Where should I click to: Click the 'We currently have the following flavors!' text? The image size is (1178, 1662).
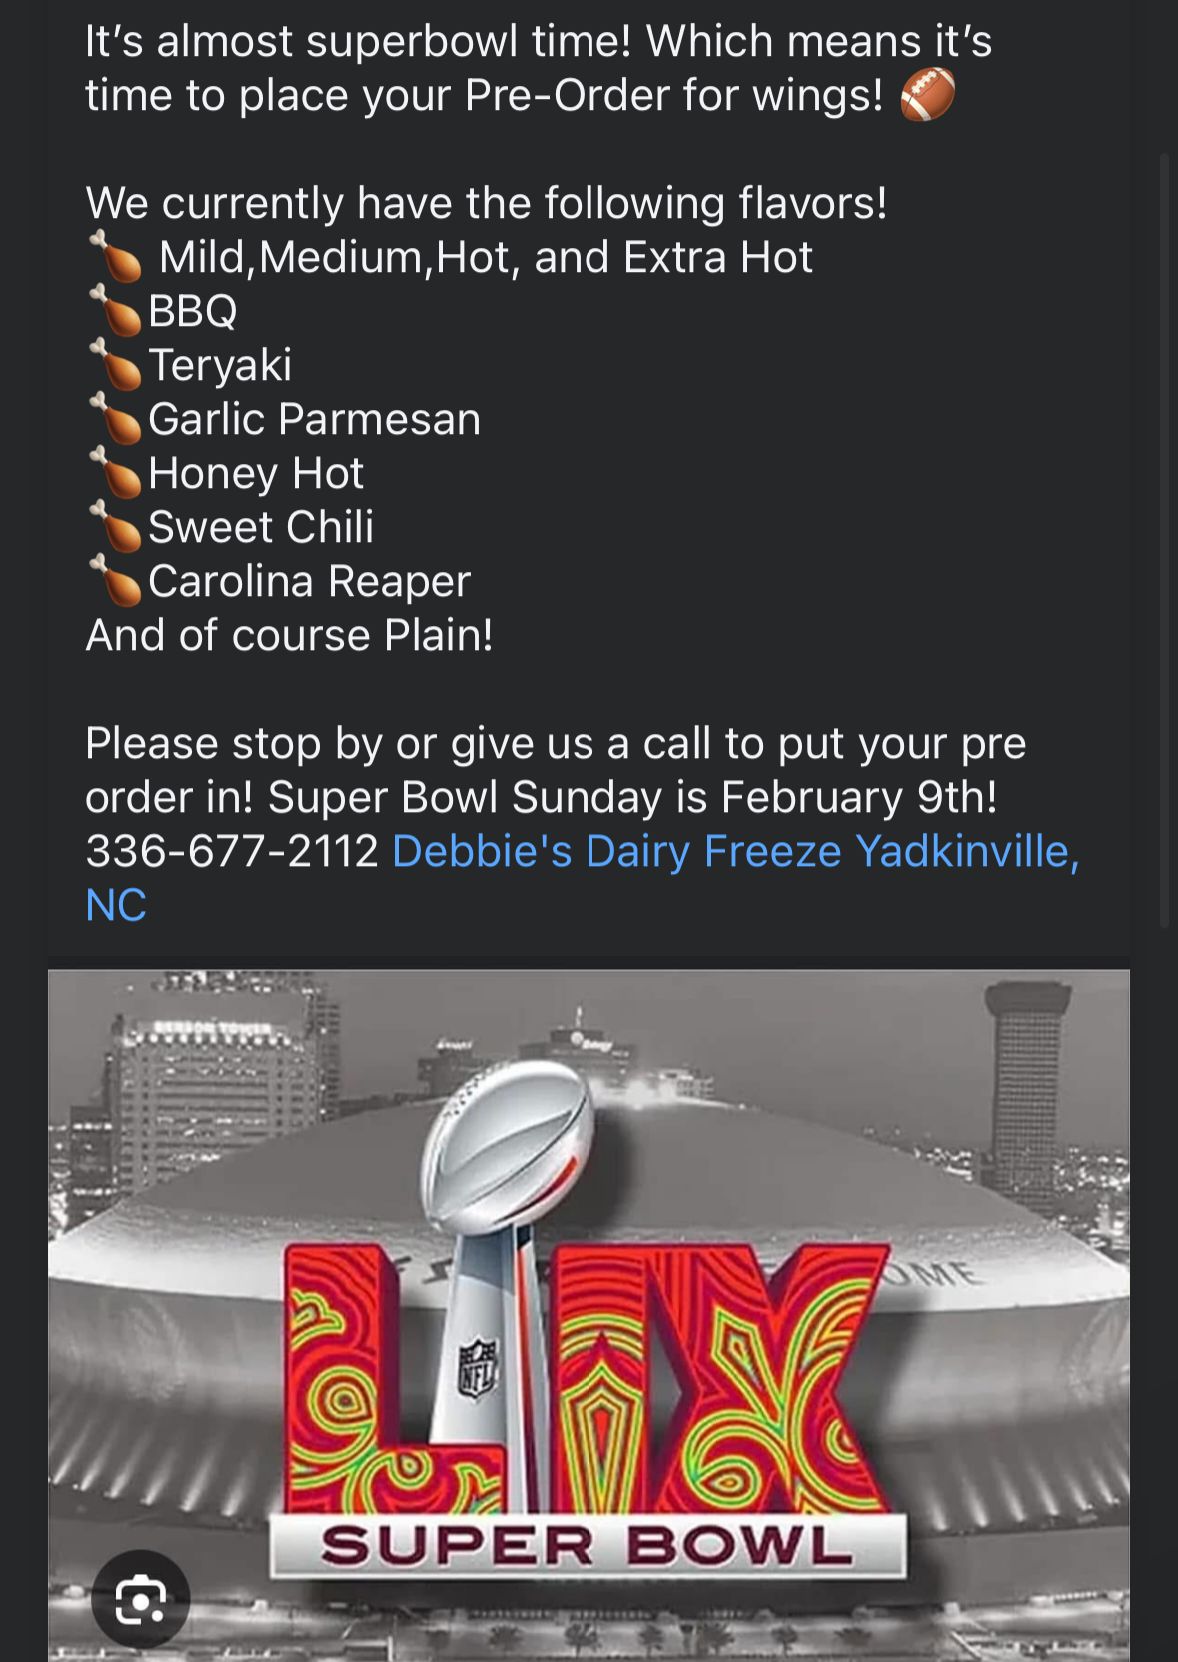point(486,203)
